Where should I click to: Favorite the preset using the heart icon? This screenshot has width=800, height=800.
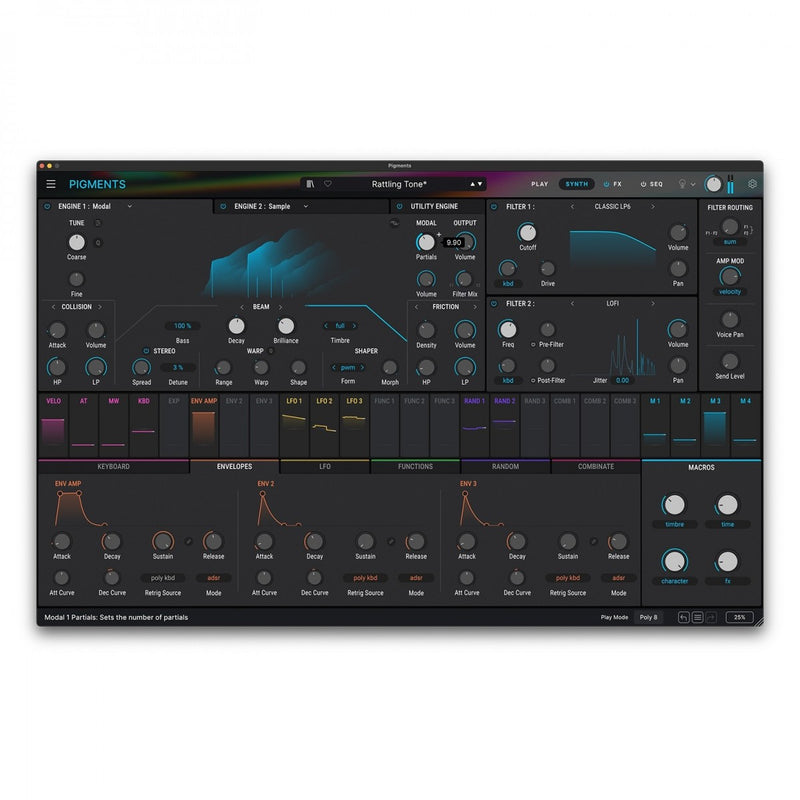click(328, 184)
